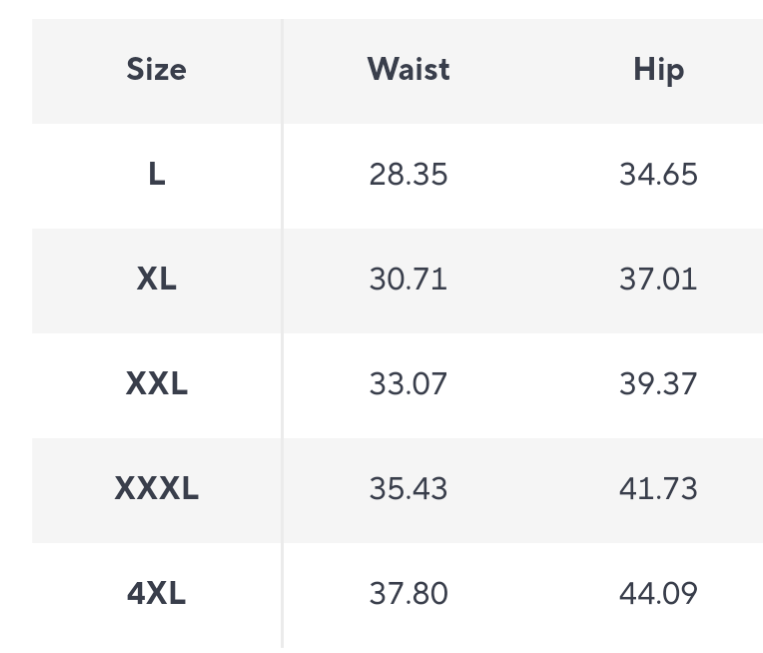This screenshot has height=653, width=763.
Task: Click the Waist column header
Action: pyautogui.click(x=408, y=70)
